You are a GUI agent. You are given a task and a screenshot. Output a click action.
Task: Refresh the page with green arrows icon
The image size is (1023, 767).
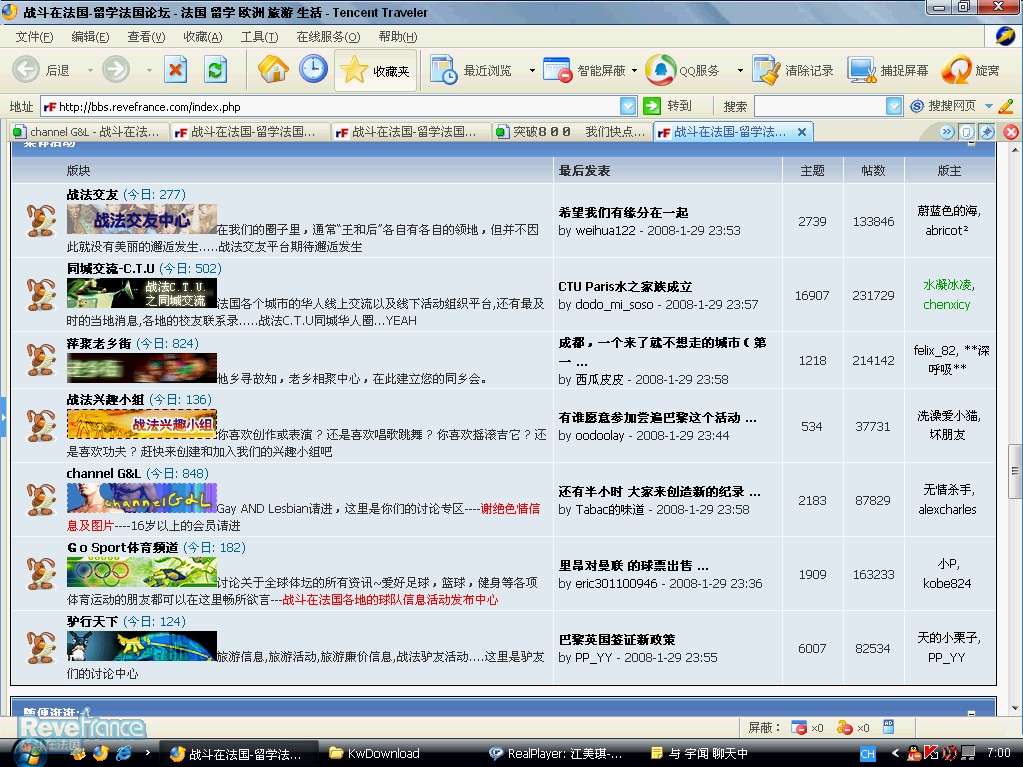coord(215,69)
